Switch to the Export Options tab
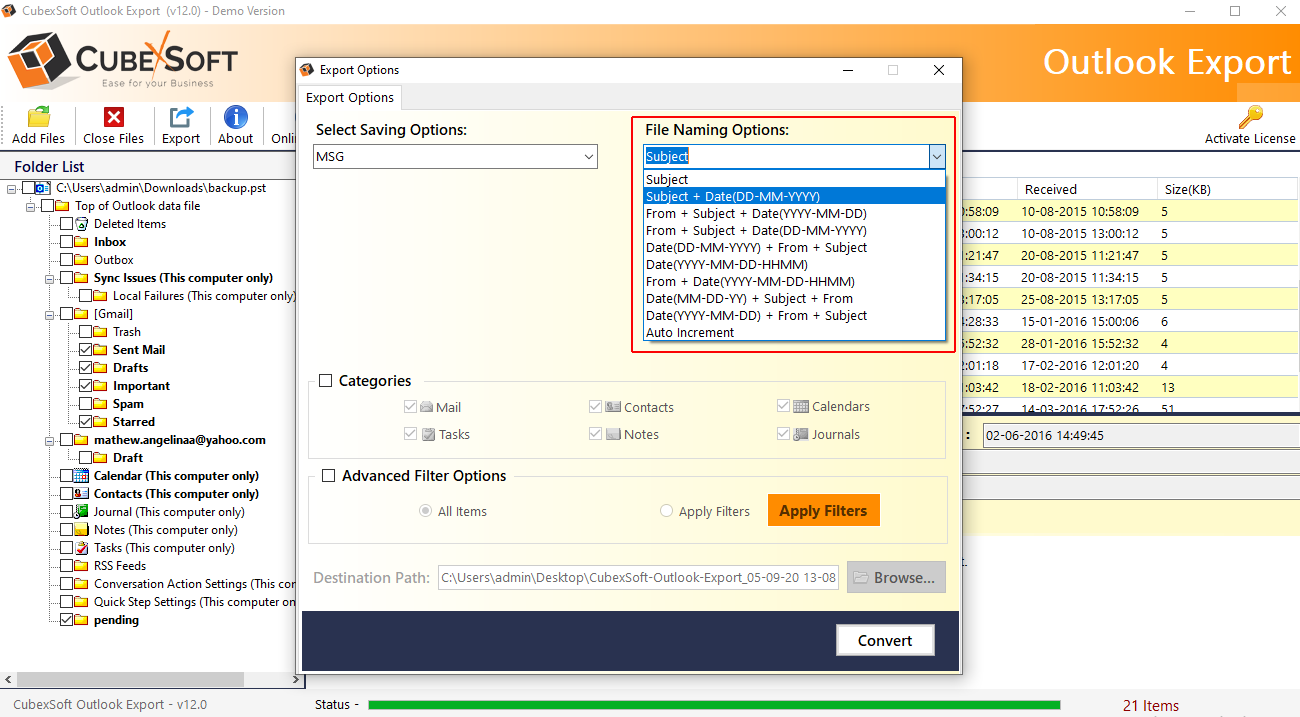This screenshot has width=1300, height=717. (x=350, y=97)
